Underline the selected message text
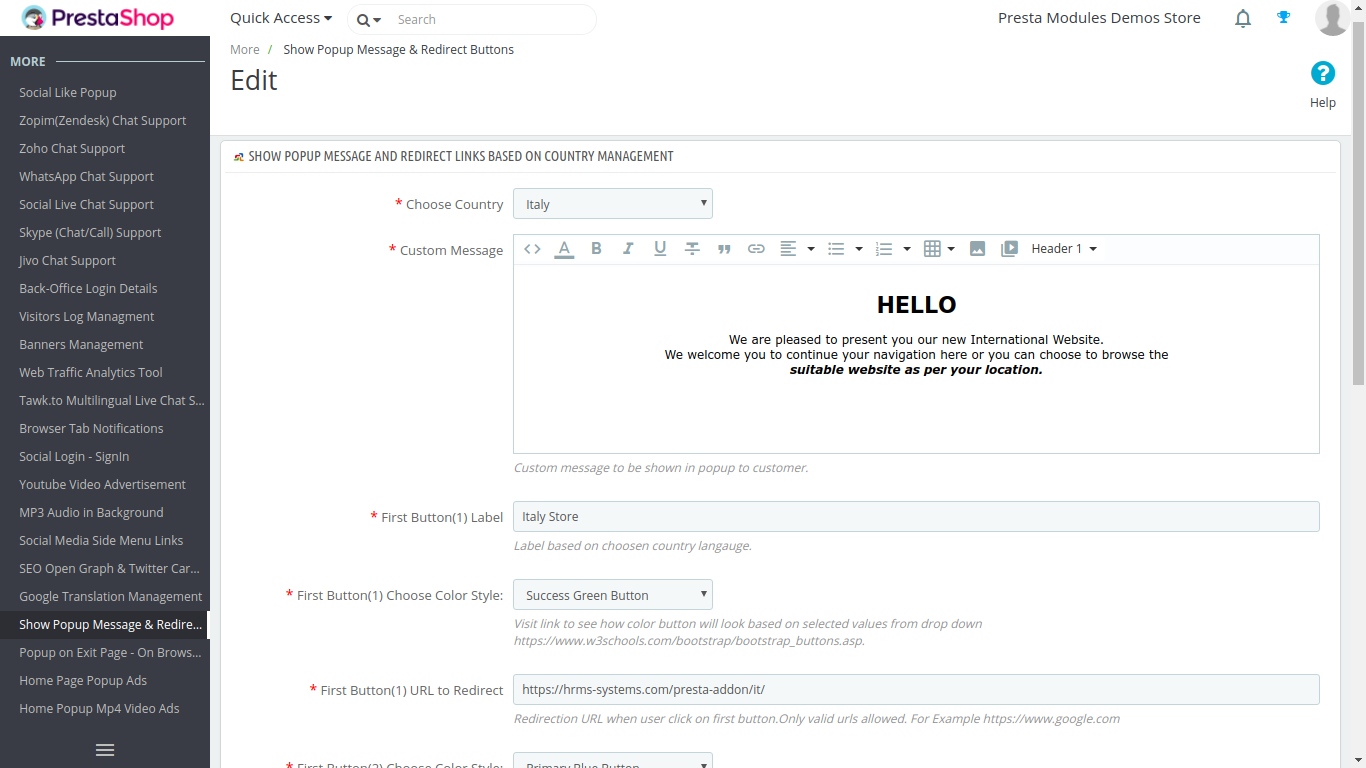The width and height of the screenshot is (1366, 768). point(660,249)
